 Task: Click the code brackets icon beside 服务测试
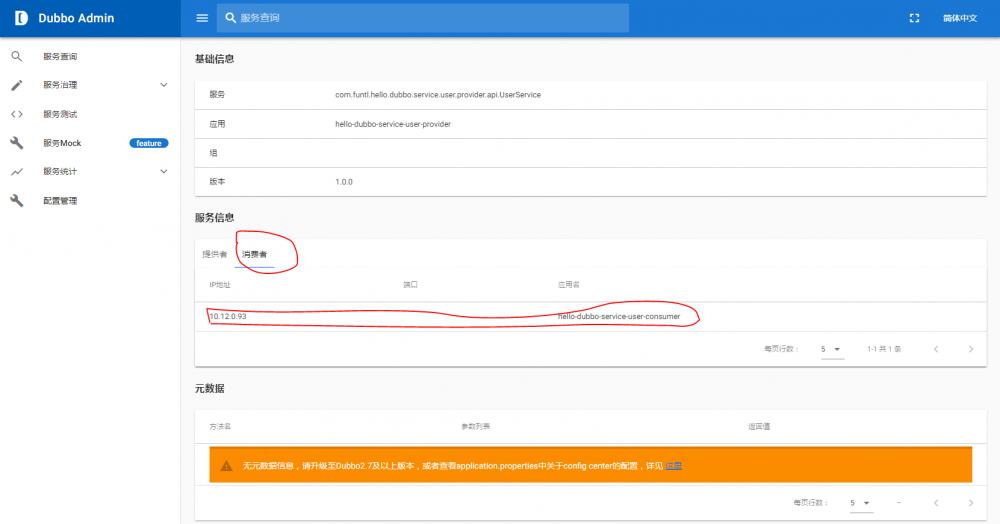[17, 114]
